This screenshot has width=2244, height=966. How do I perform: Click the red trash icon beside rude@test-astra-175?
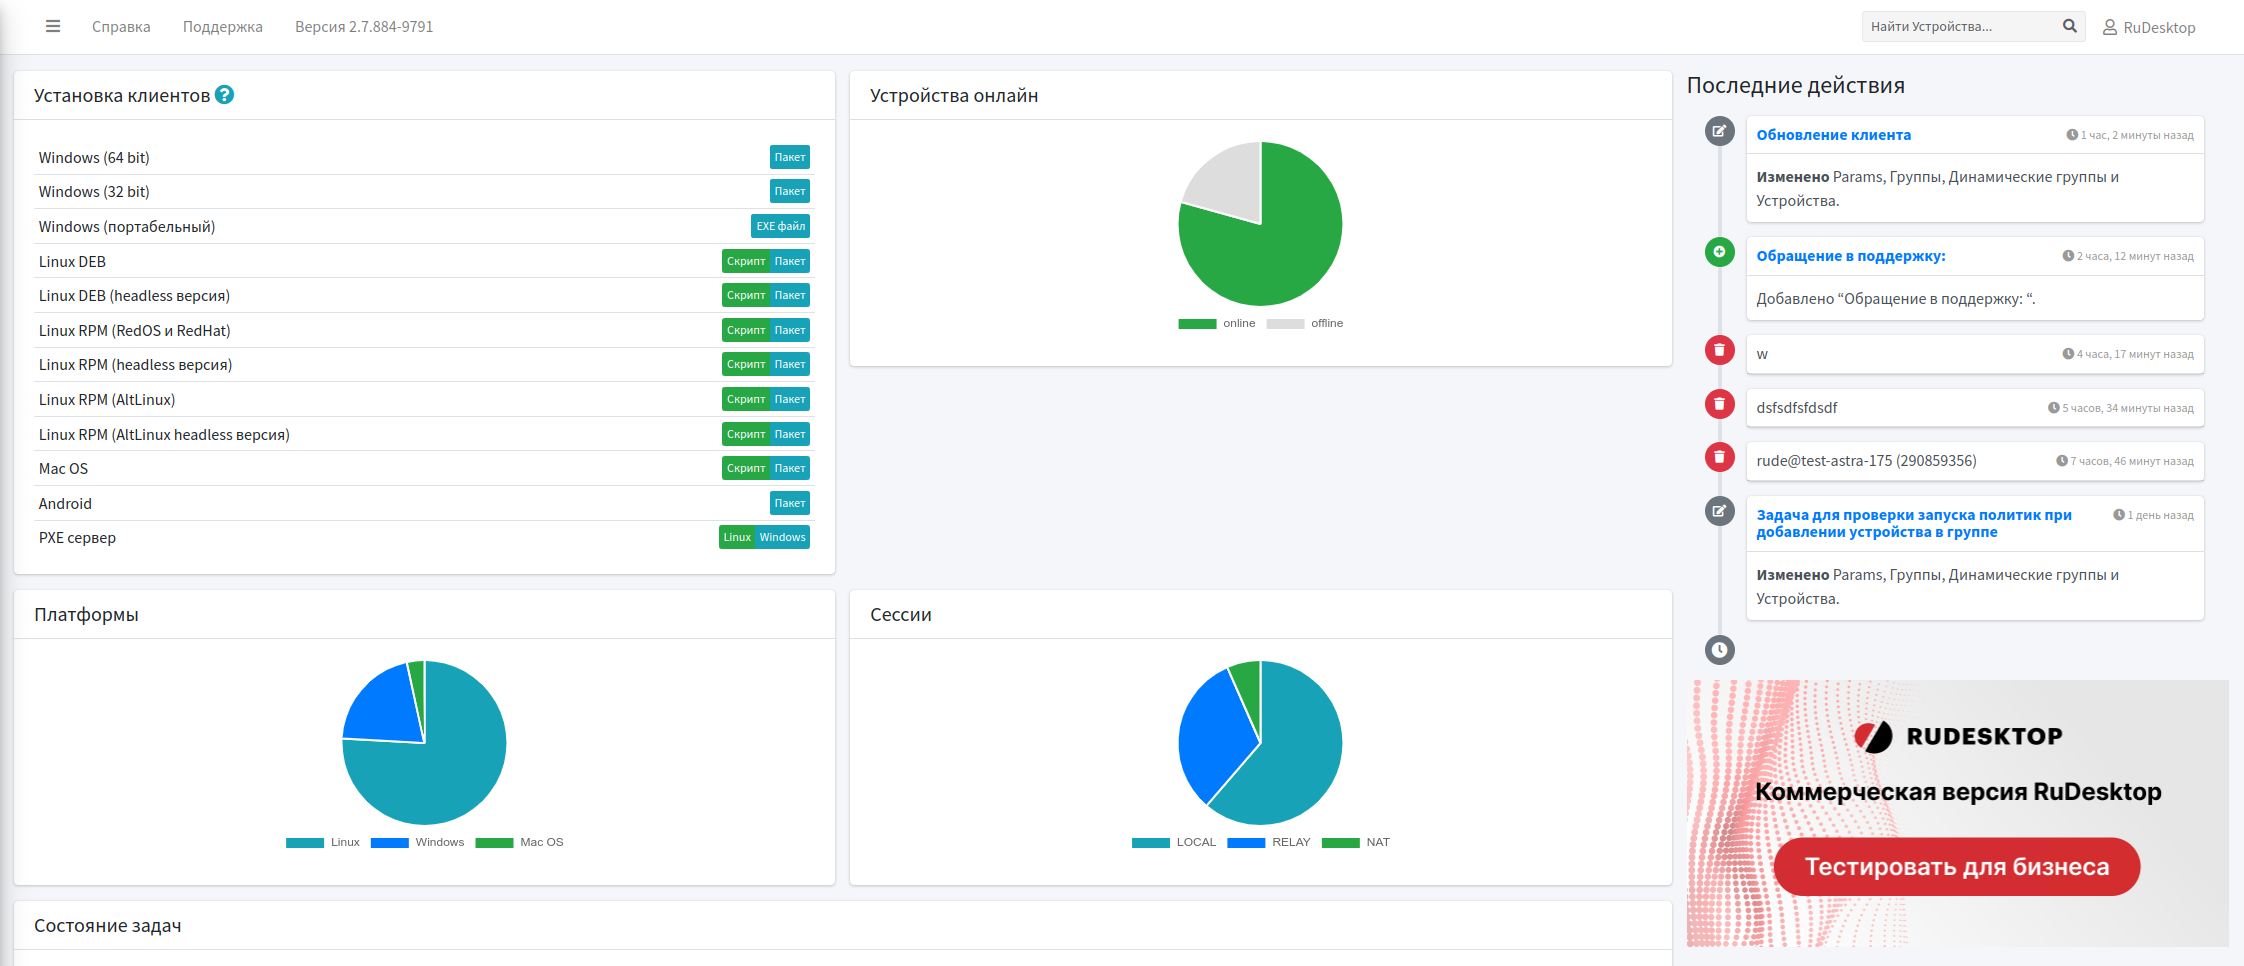[x=1719, y=457]
